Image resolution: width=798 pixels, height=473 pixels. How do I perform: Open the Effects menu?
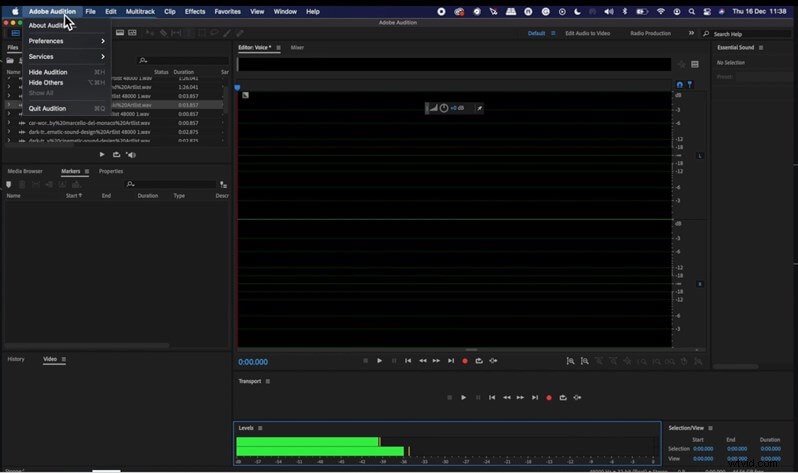point(195,11)
